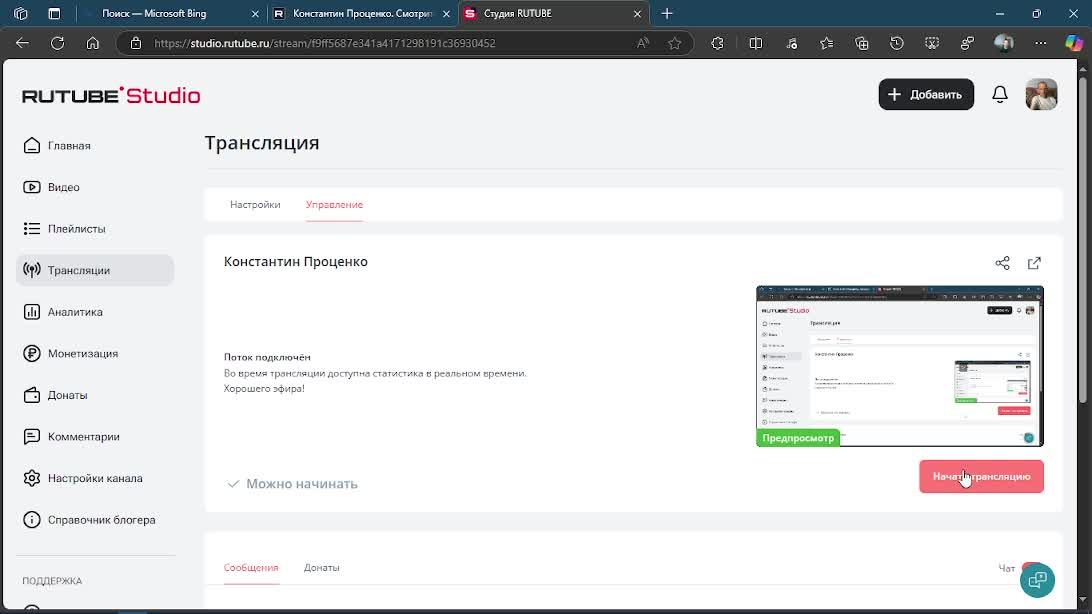
Task: Click the ПОДДЕРЖКА section label
Action: (x=52, y=581)
